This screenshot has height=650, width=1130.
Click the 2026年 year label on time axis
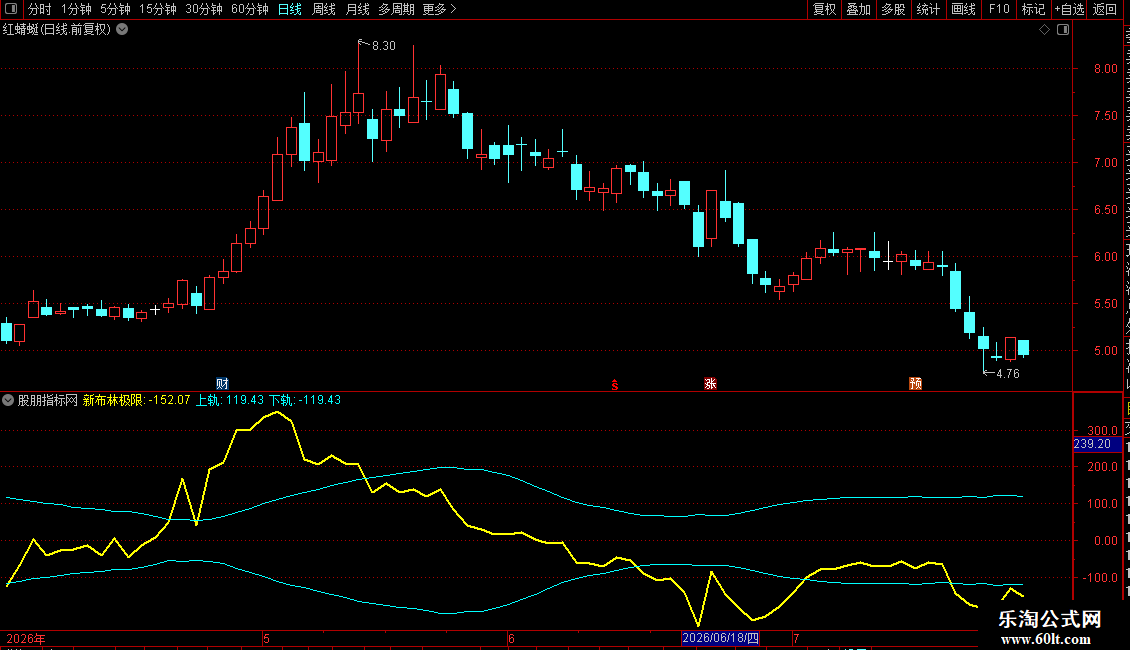25,638
